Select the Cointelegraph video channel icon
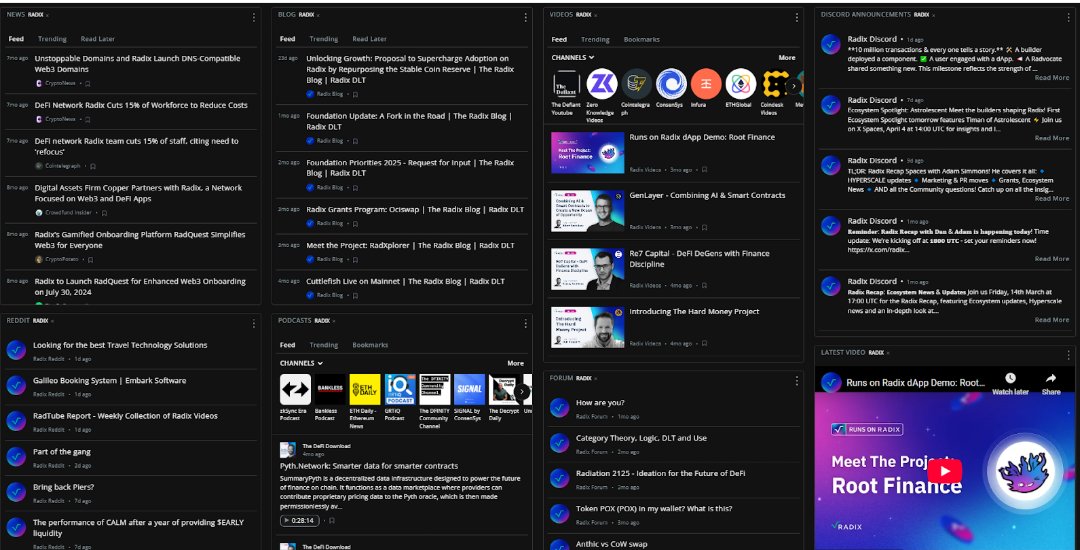 click(636, 84)
